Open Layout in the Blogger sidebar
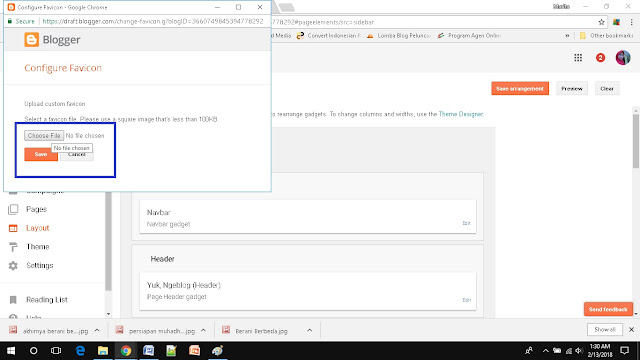This screenshot has width=640, height=360. coord(38,228)
